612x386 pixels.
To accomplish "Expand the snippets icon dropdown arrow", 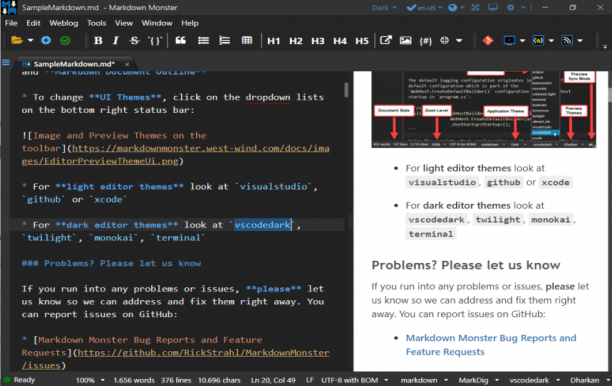I will pyautogui.click(x=551, y=40).
